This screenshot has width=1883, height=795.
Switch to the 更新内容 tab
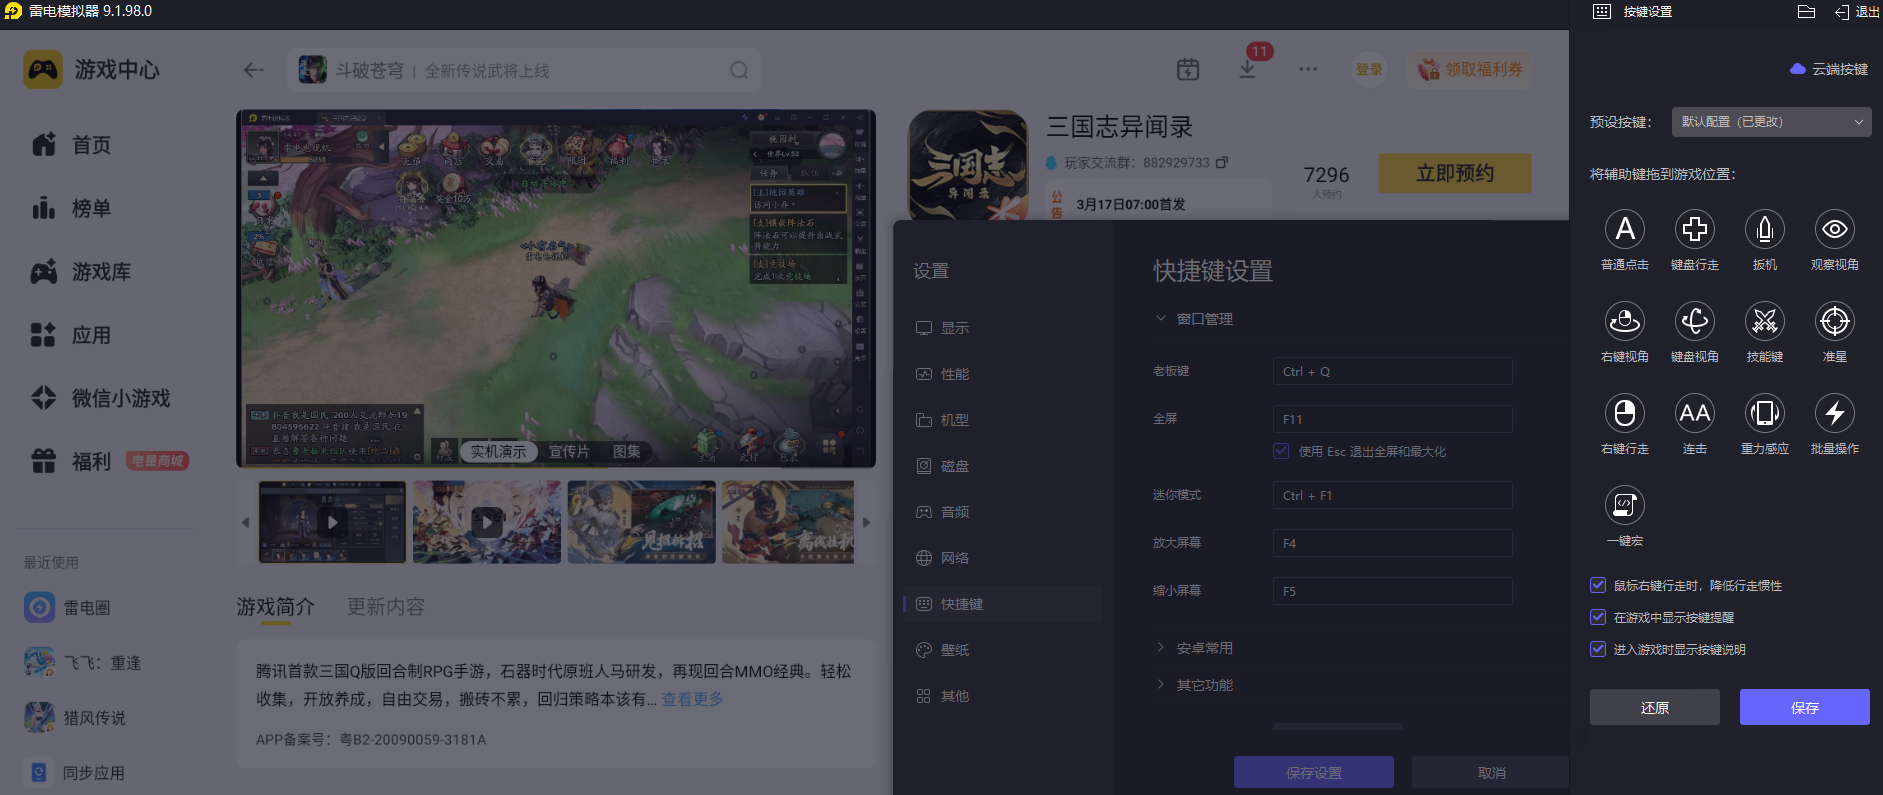click(386, 607)
